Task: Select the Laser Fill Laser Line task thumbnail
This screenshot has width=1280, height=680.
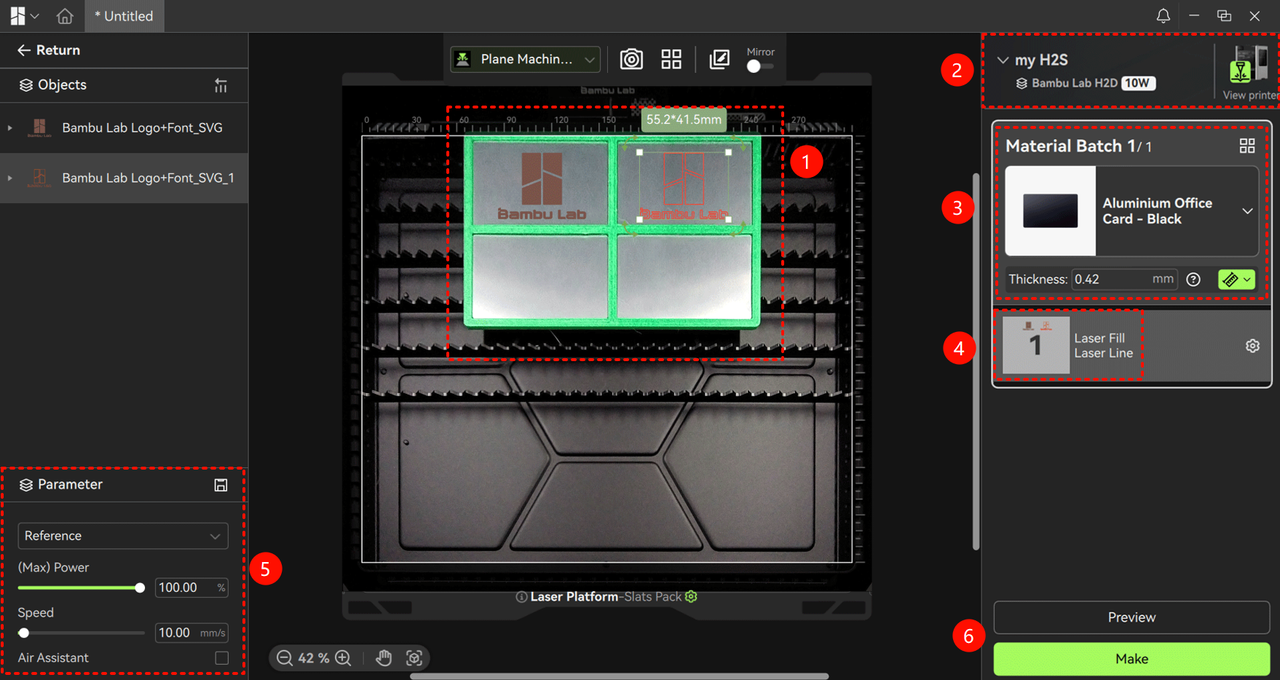Action: pyautogui.click(x=1036, y=345)
